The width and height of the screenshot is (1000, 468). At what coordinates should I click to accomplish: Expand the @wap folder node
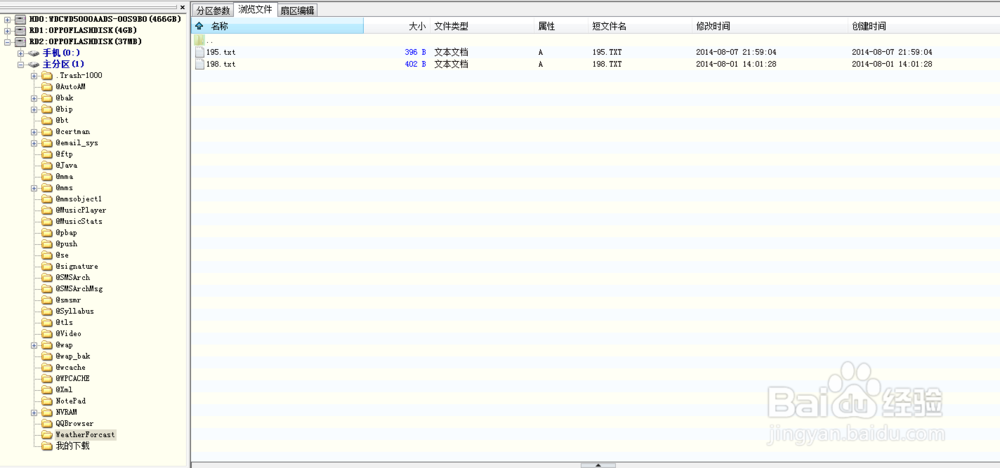click(34, 345)
